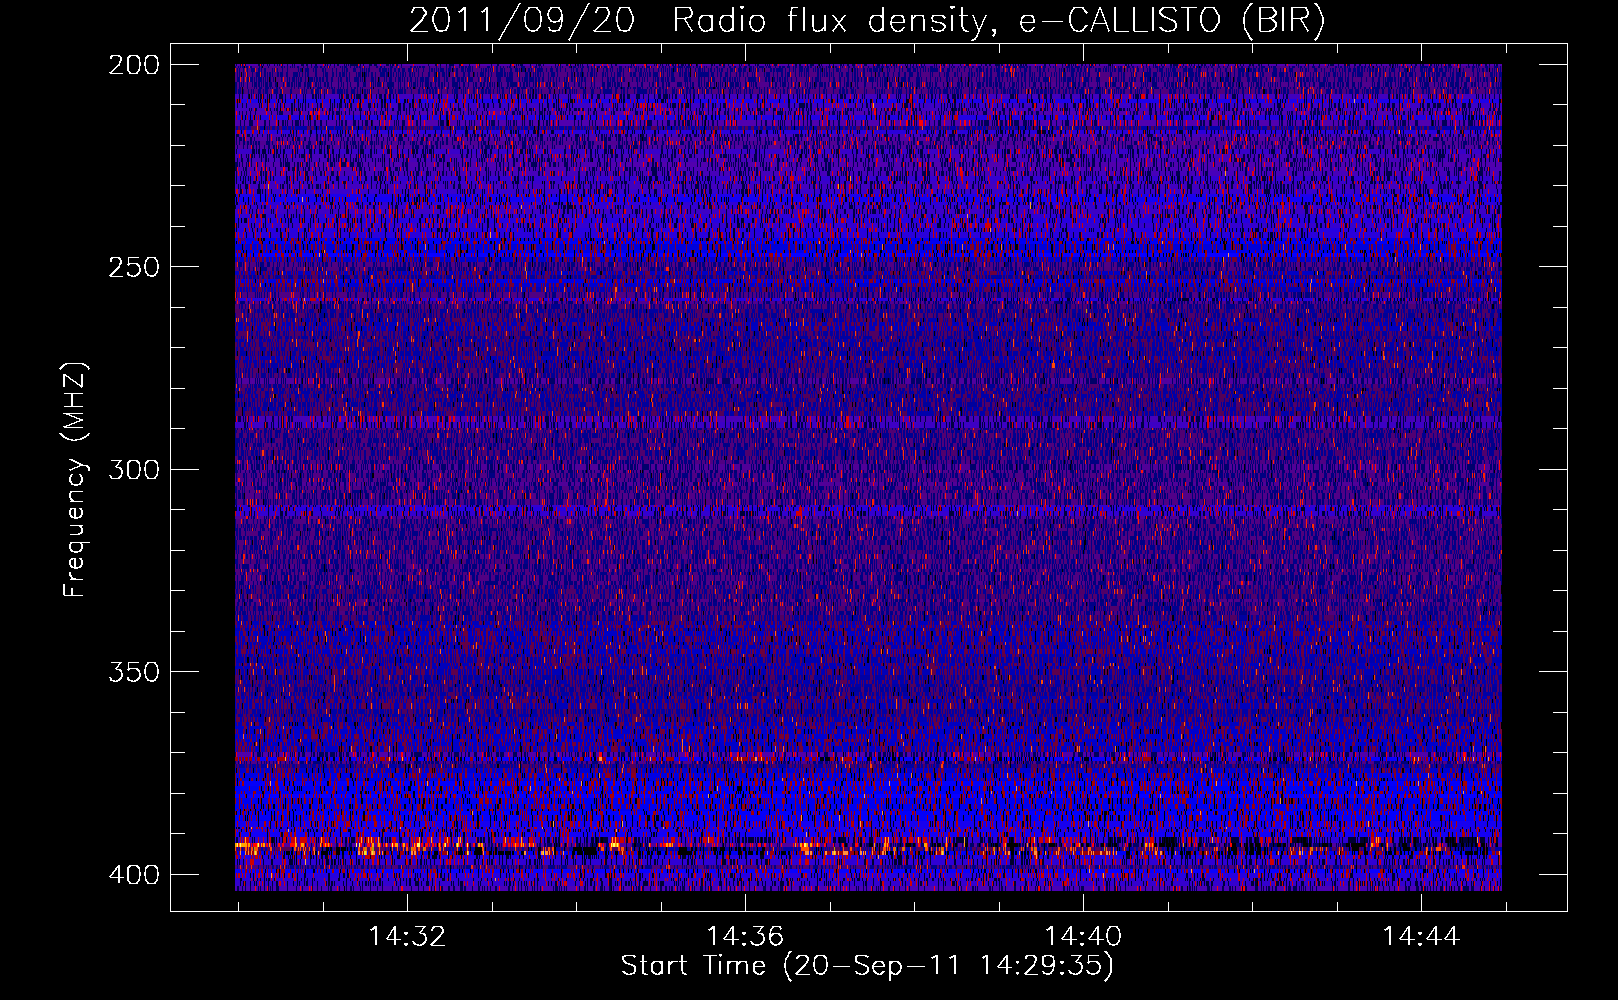Click the 350 frequency tick label
This screenshot has height=1000, width=1618.
coord(133,672)
